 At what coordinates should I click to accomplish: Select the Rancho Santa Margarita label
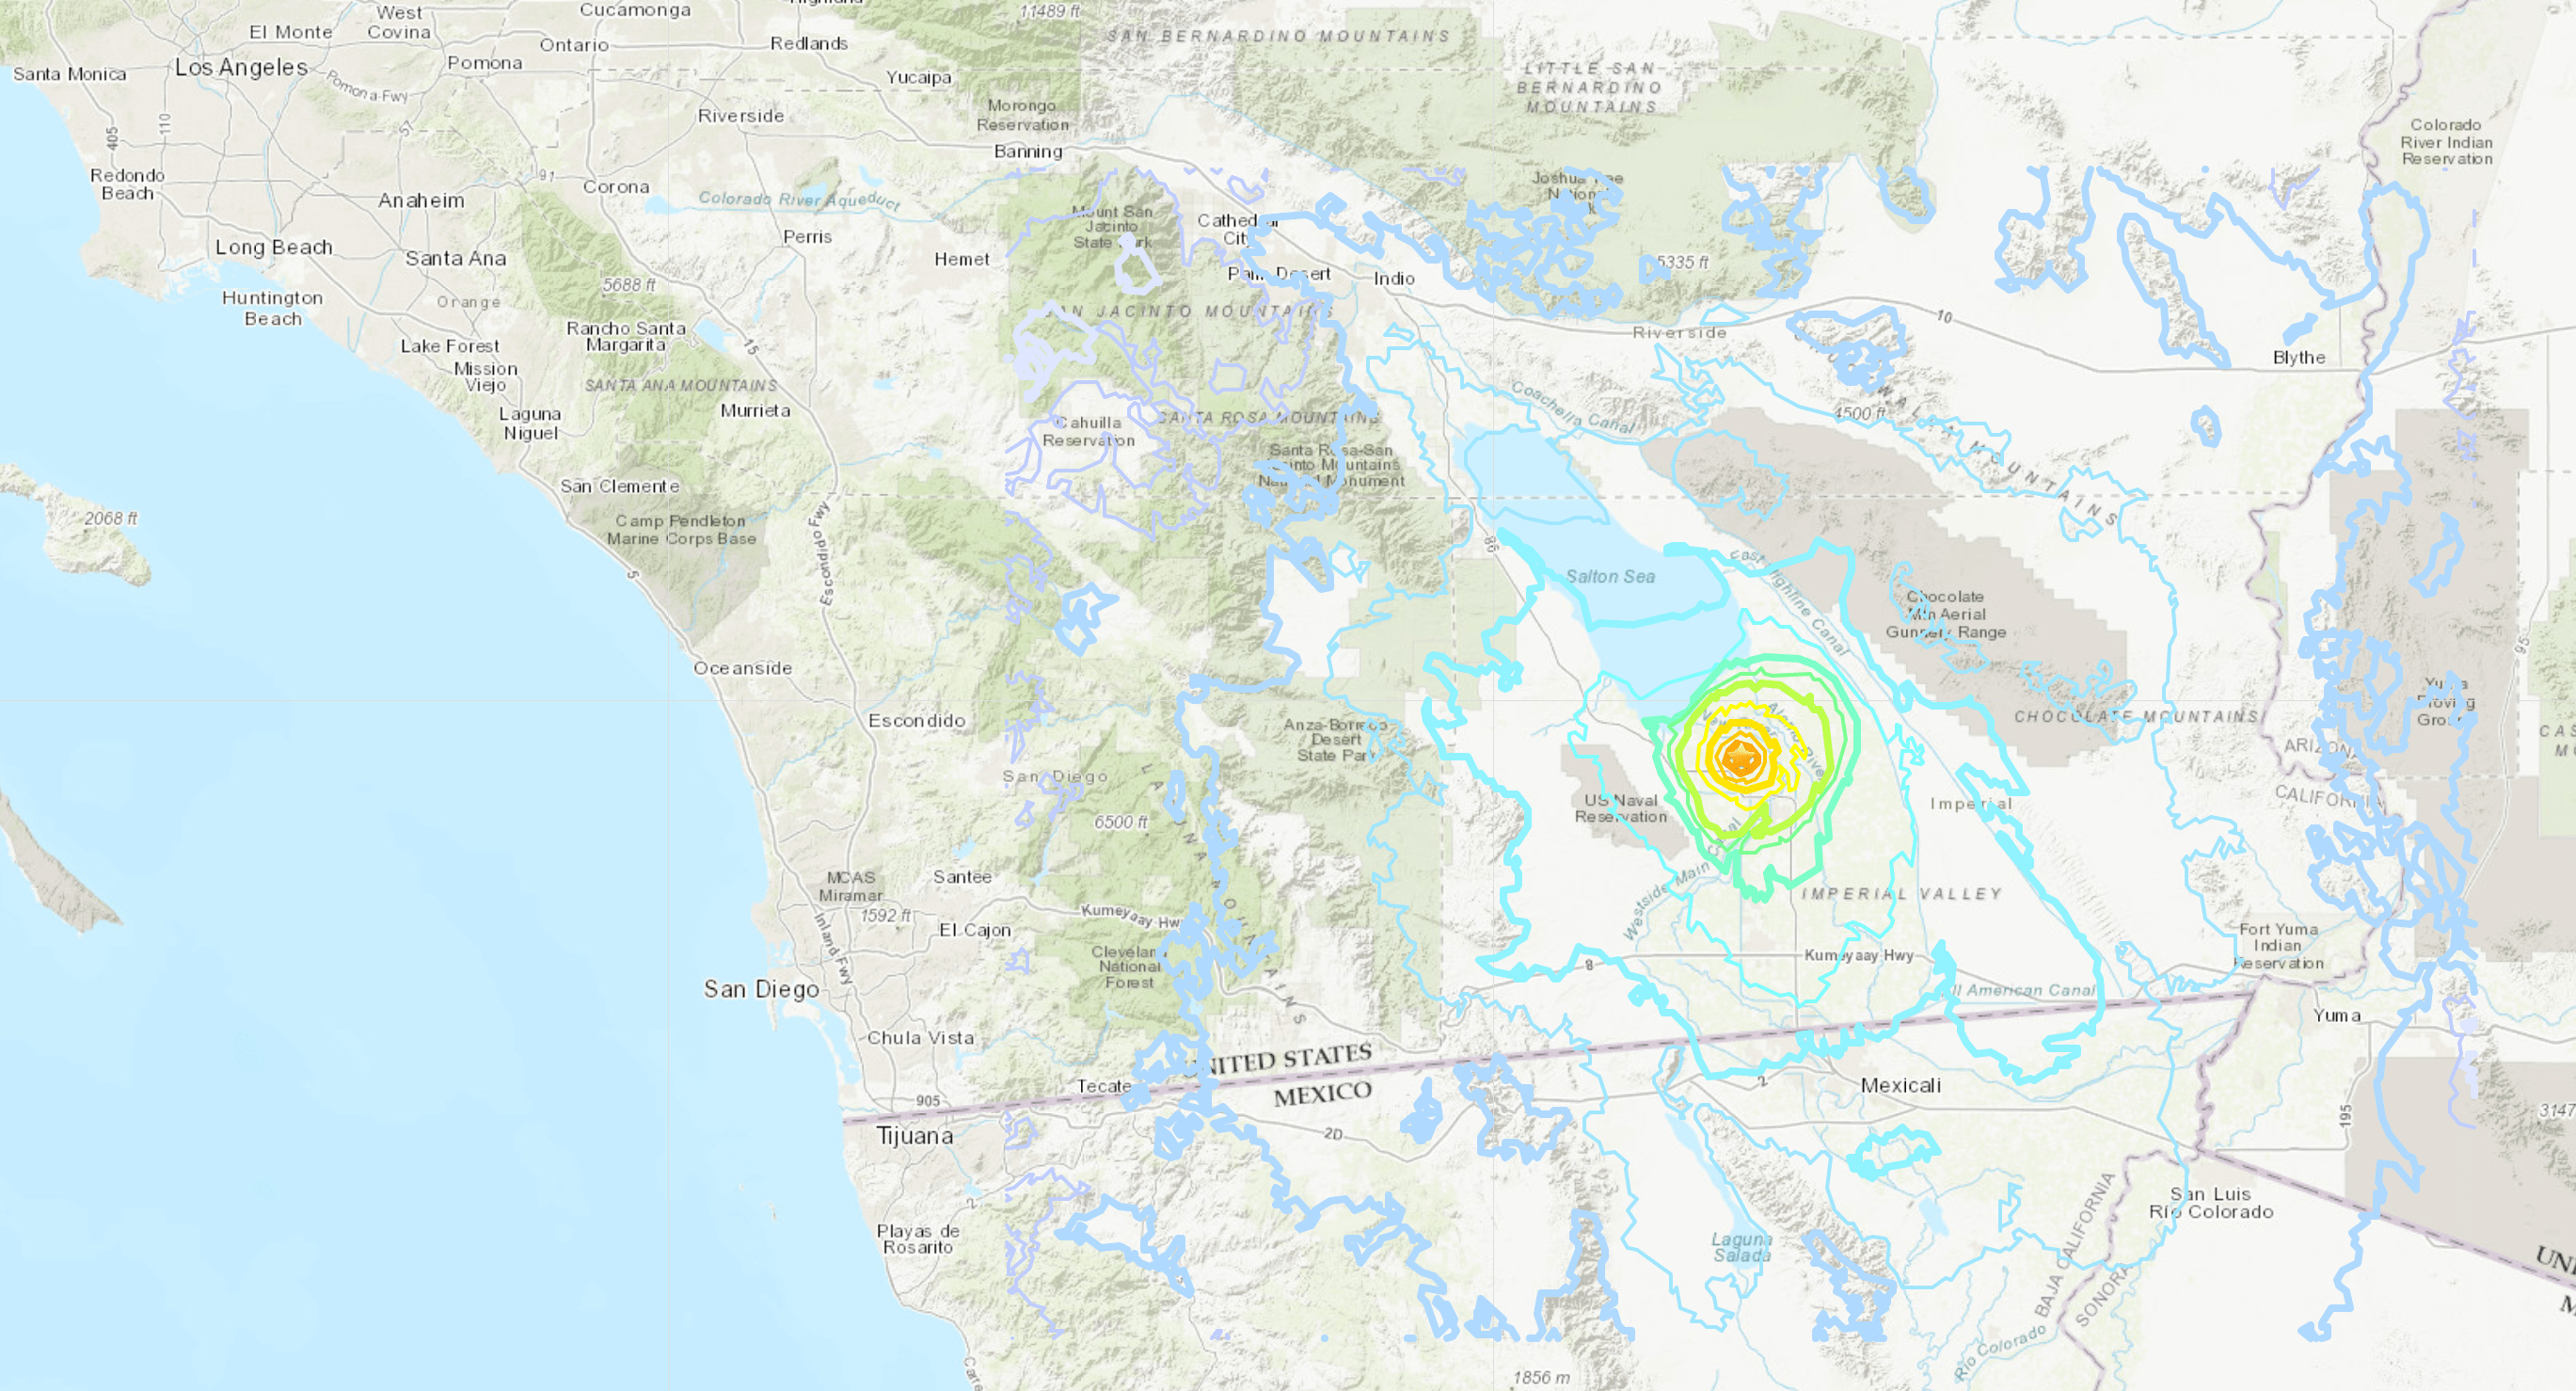coord(626,336)
